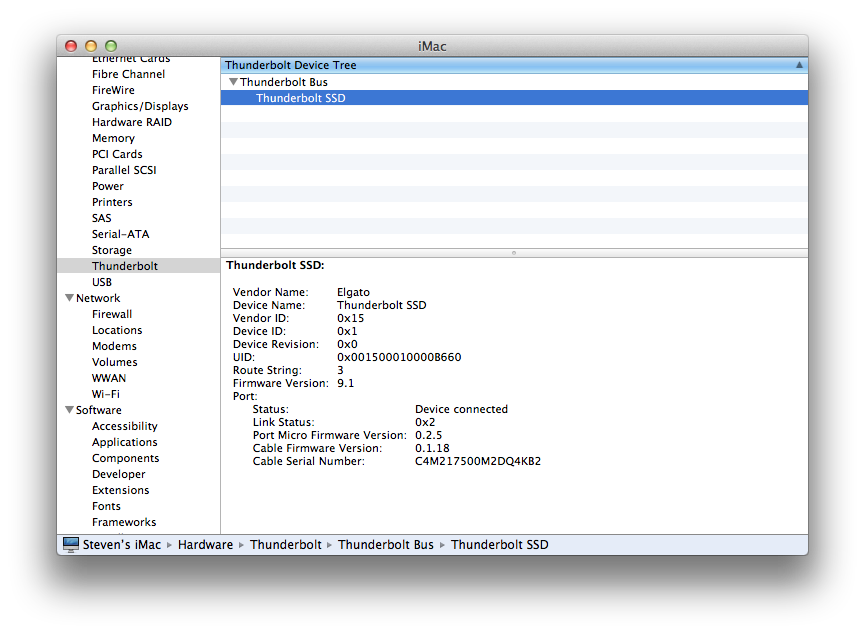Image resolution: width=865 pixels, height=634 pixels.
Task: Sort by Thunderbolt Device Tree column arrow
Action: click(799, 65)
